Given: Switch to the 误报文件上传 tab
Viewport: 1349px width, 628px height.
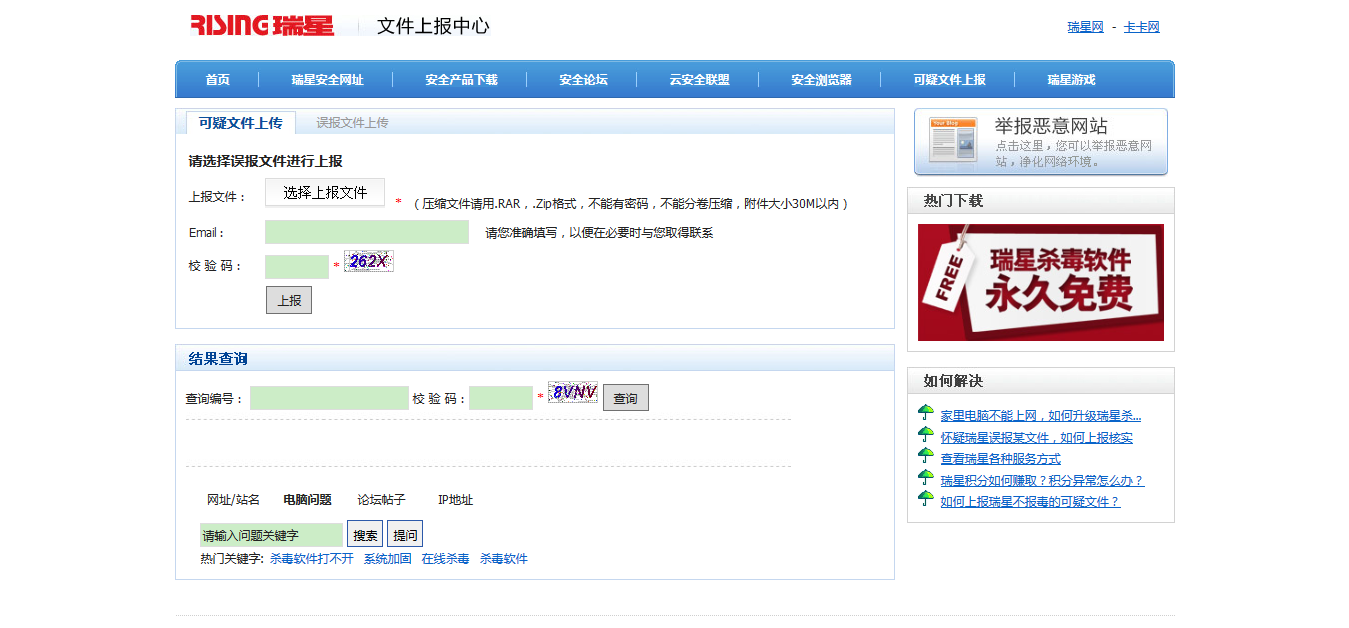Looking at the screenshot, I should point(352,123).
